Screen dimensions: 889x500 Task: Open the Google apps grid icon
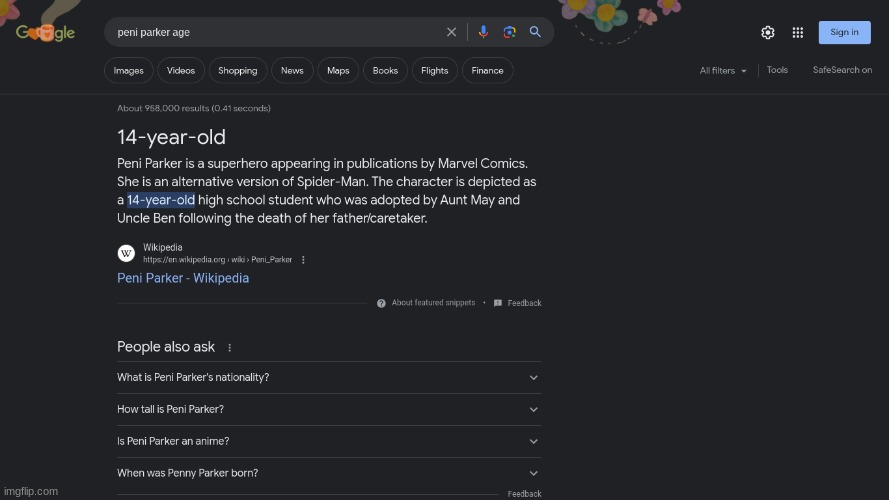tap(798, 32)
